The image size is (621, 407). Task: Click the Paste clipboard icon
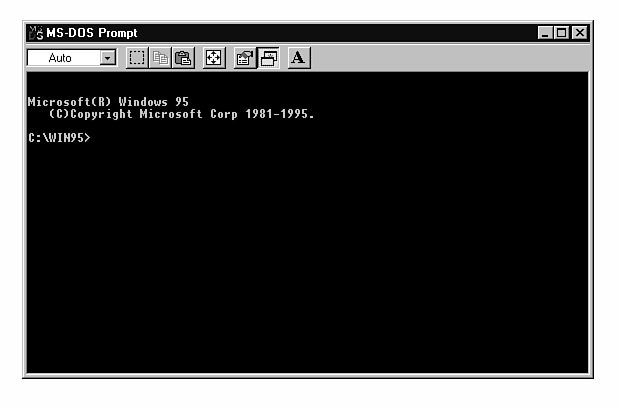pyautogui.click(x=183, y=58)
